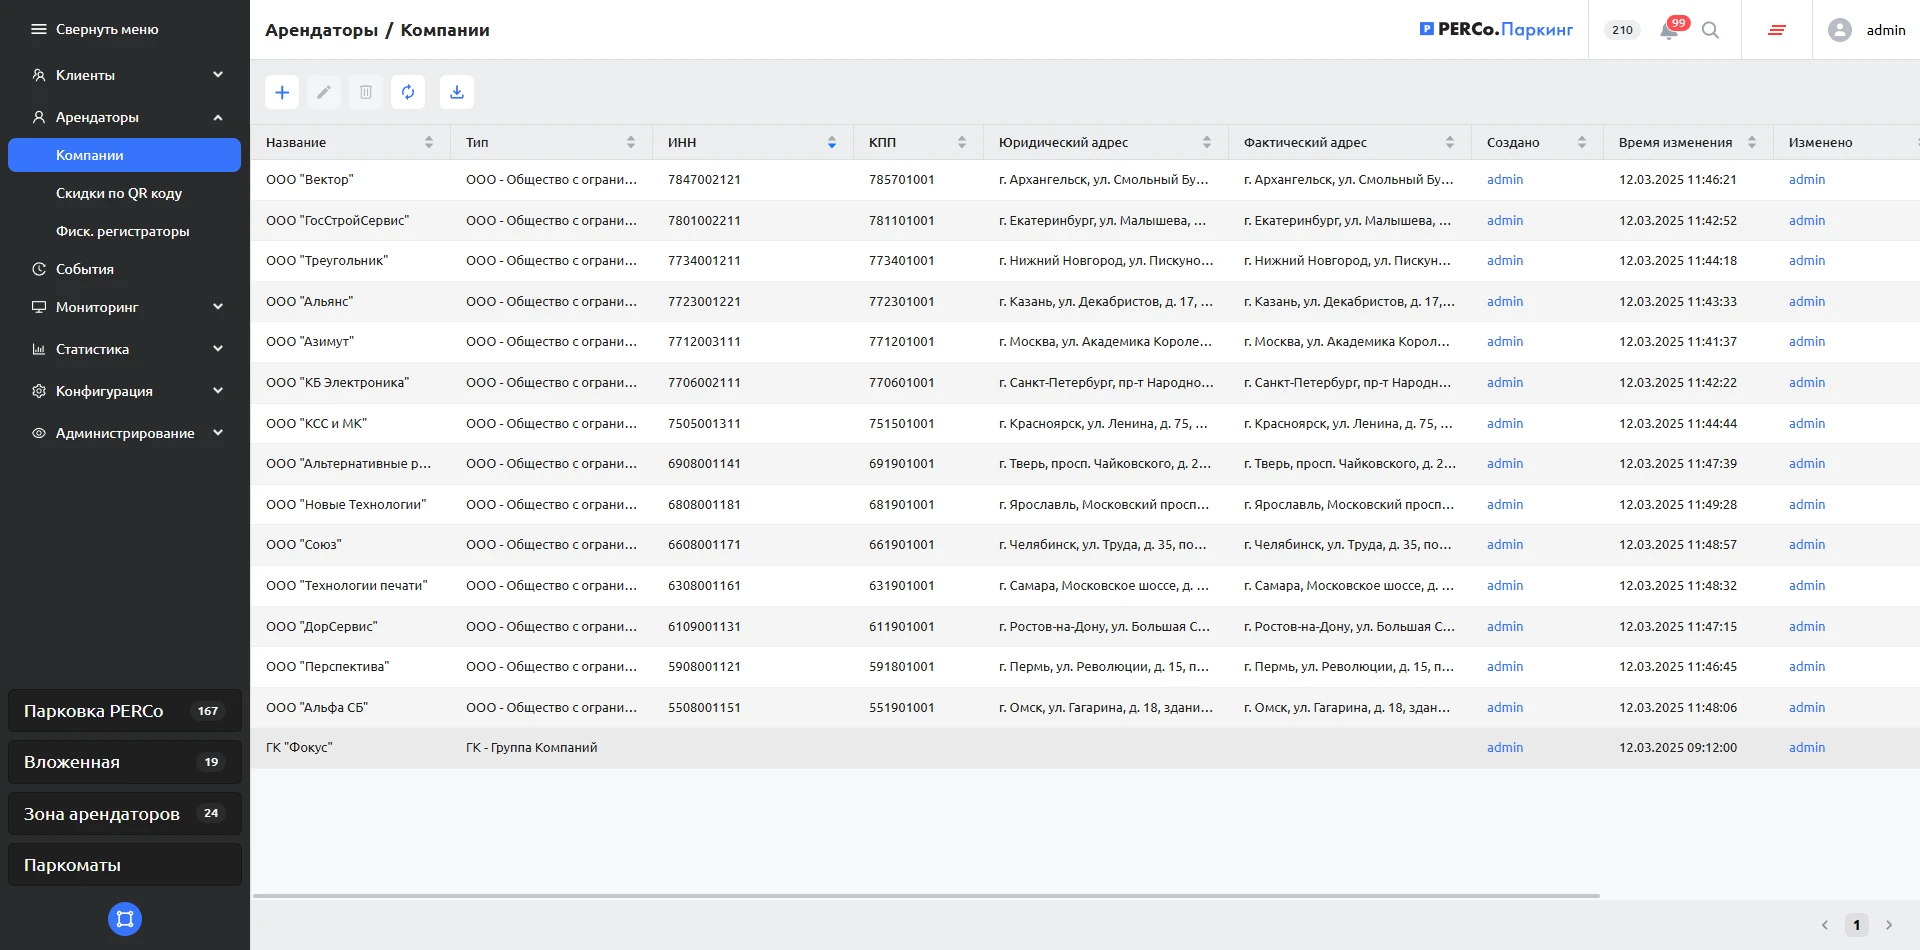Collapse the sidebar via Свернуть меню

coord(95,30)
